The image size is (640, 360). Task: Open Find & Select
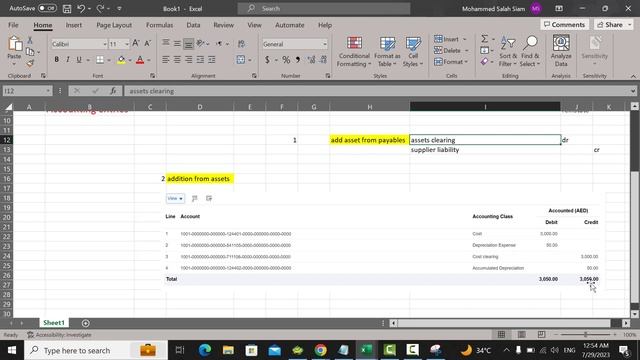tap(530, 52)
